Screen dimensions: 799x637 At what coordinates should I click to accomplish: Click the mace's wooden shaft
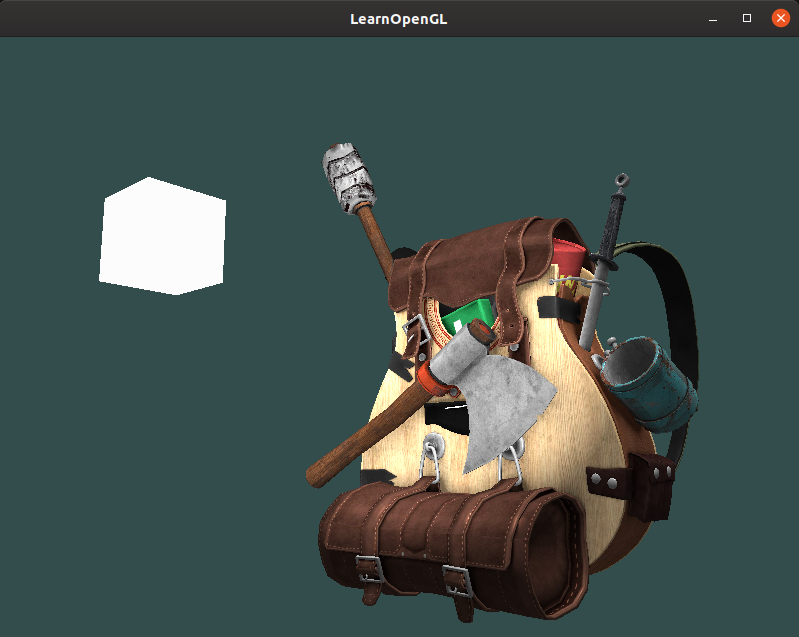click(x=377, y=243)
